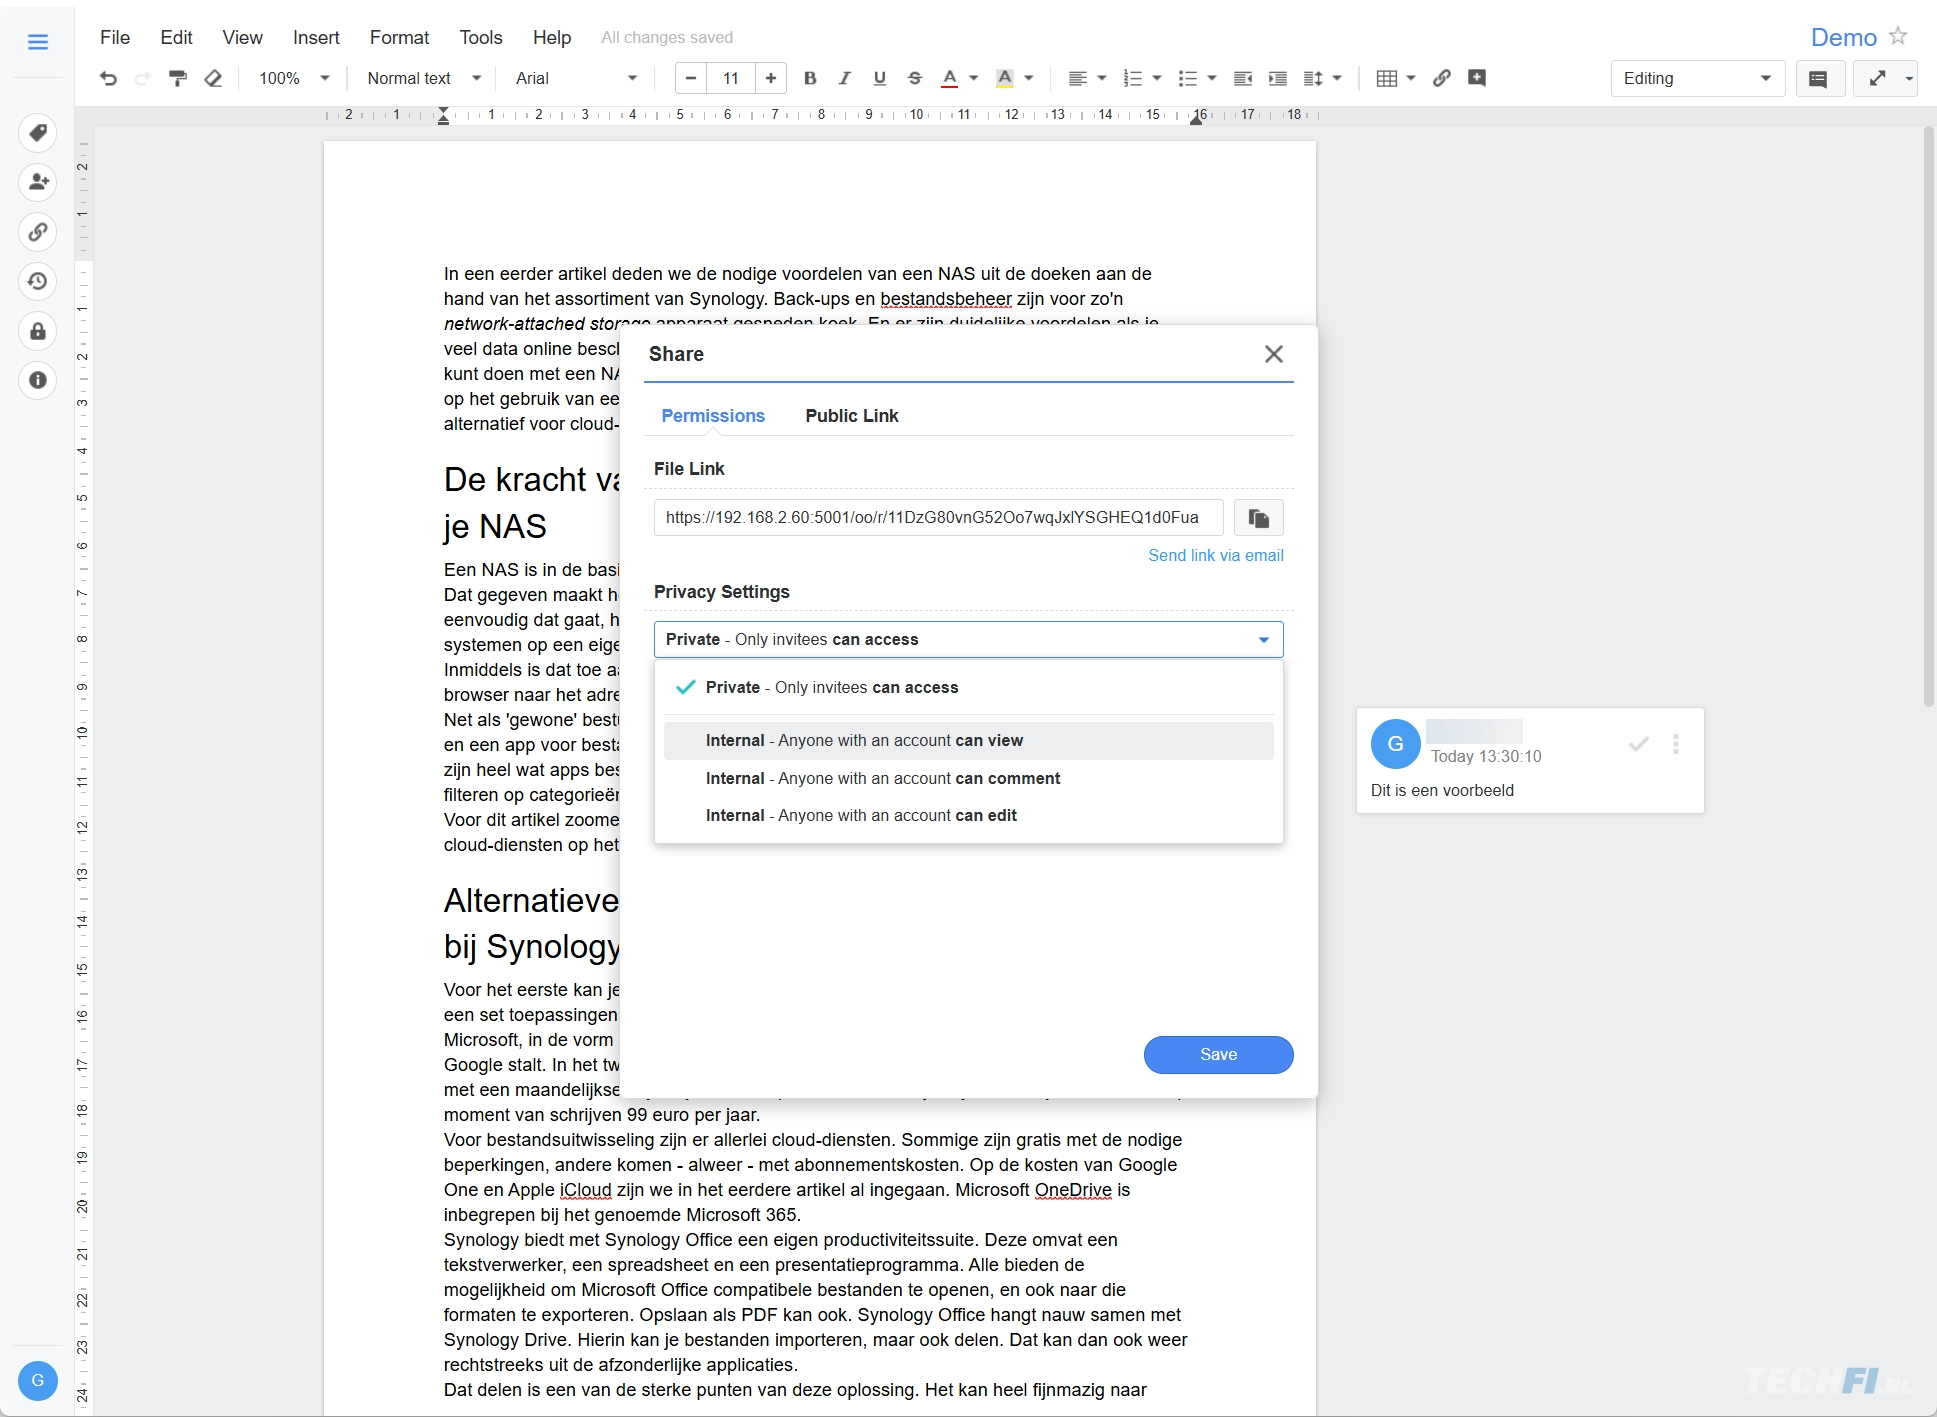Open the File menu

[115, 37]
